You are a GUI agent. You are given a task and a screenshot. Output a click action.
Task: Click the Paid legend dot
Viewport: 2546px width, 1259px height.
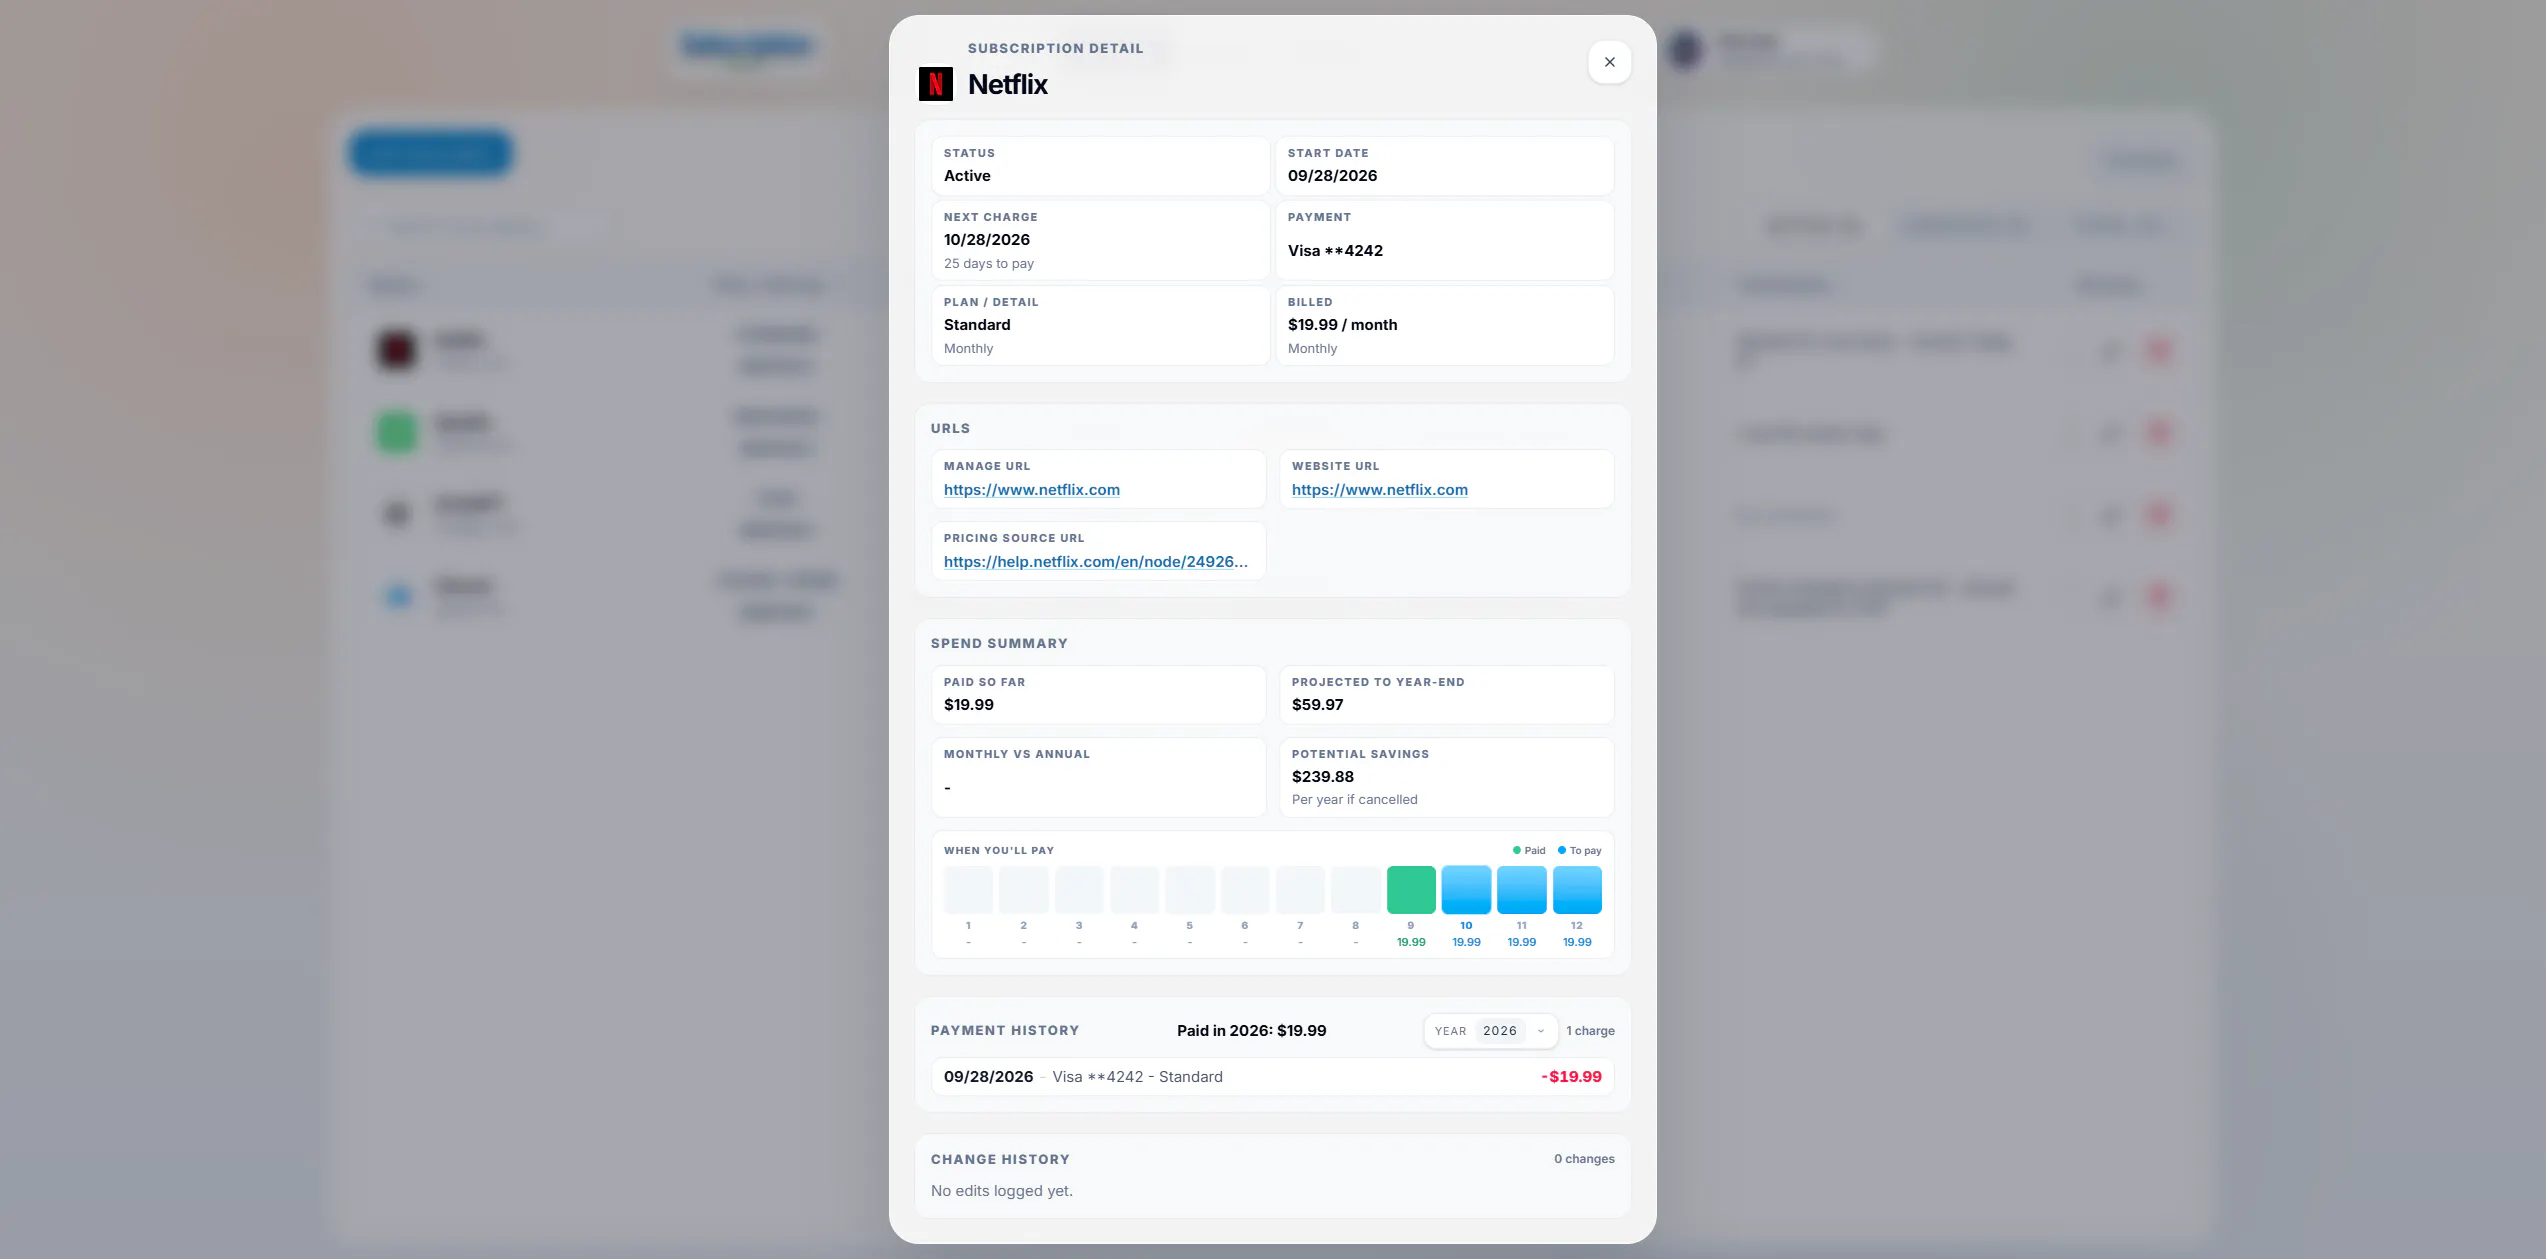(x=1516, y=850)
